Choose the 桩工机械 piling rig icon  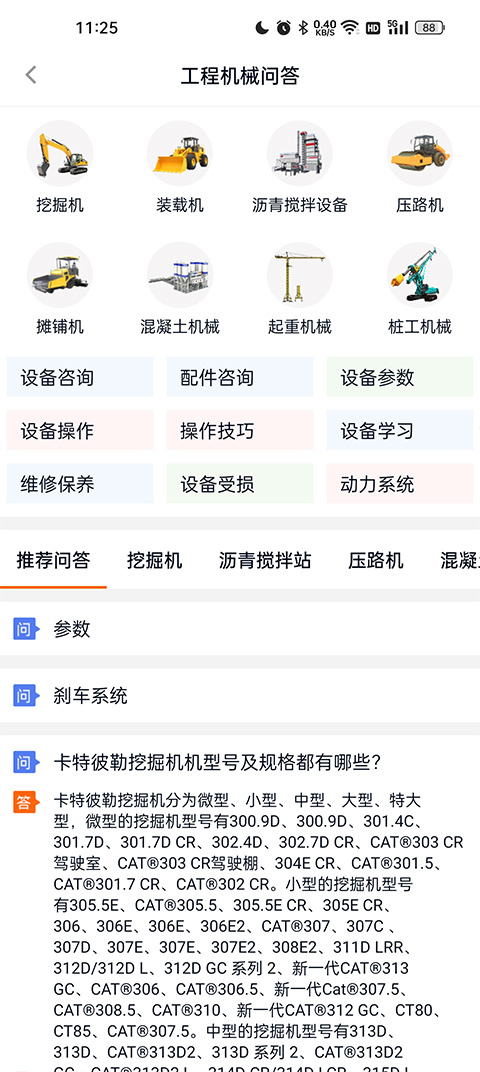click(420, 275)
